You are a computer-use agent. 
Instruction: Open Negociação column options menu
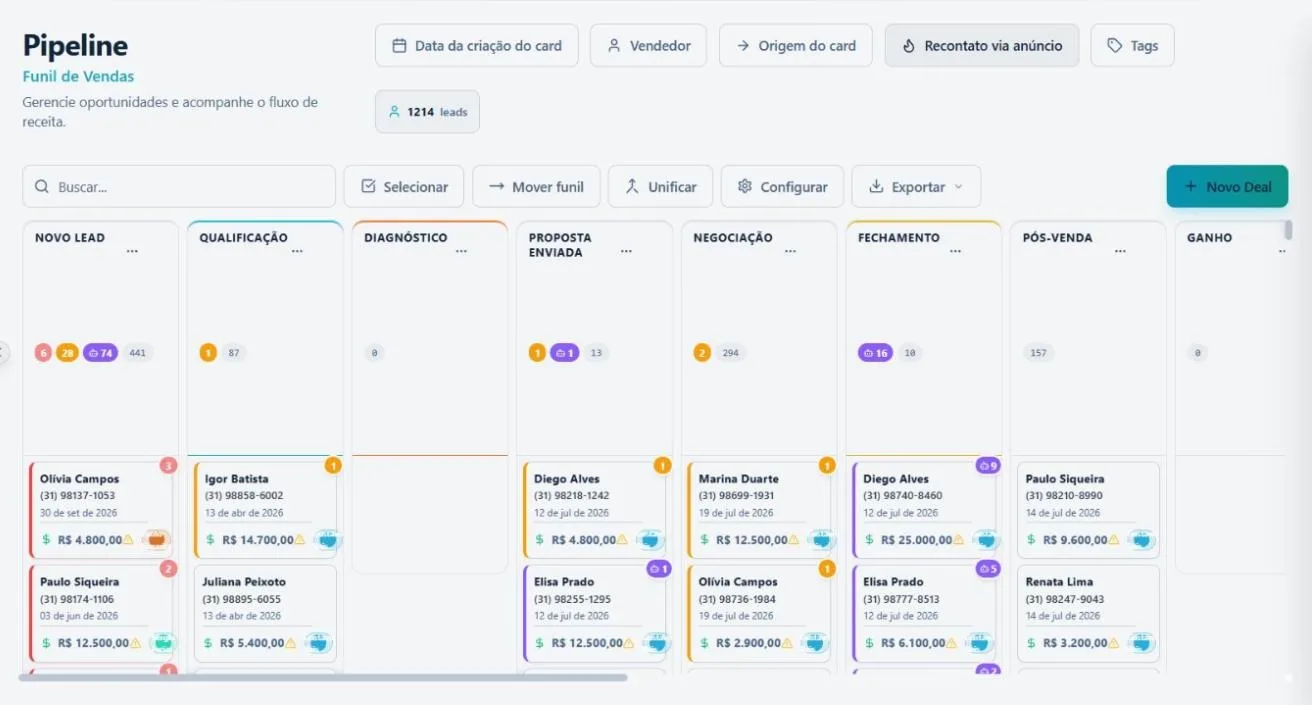coord(790,252)
